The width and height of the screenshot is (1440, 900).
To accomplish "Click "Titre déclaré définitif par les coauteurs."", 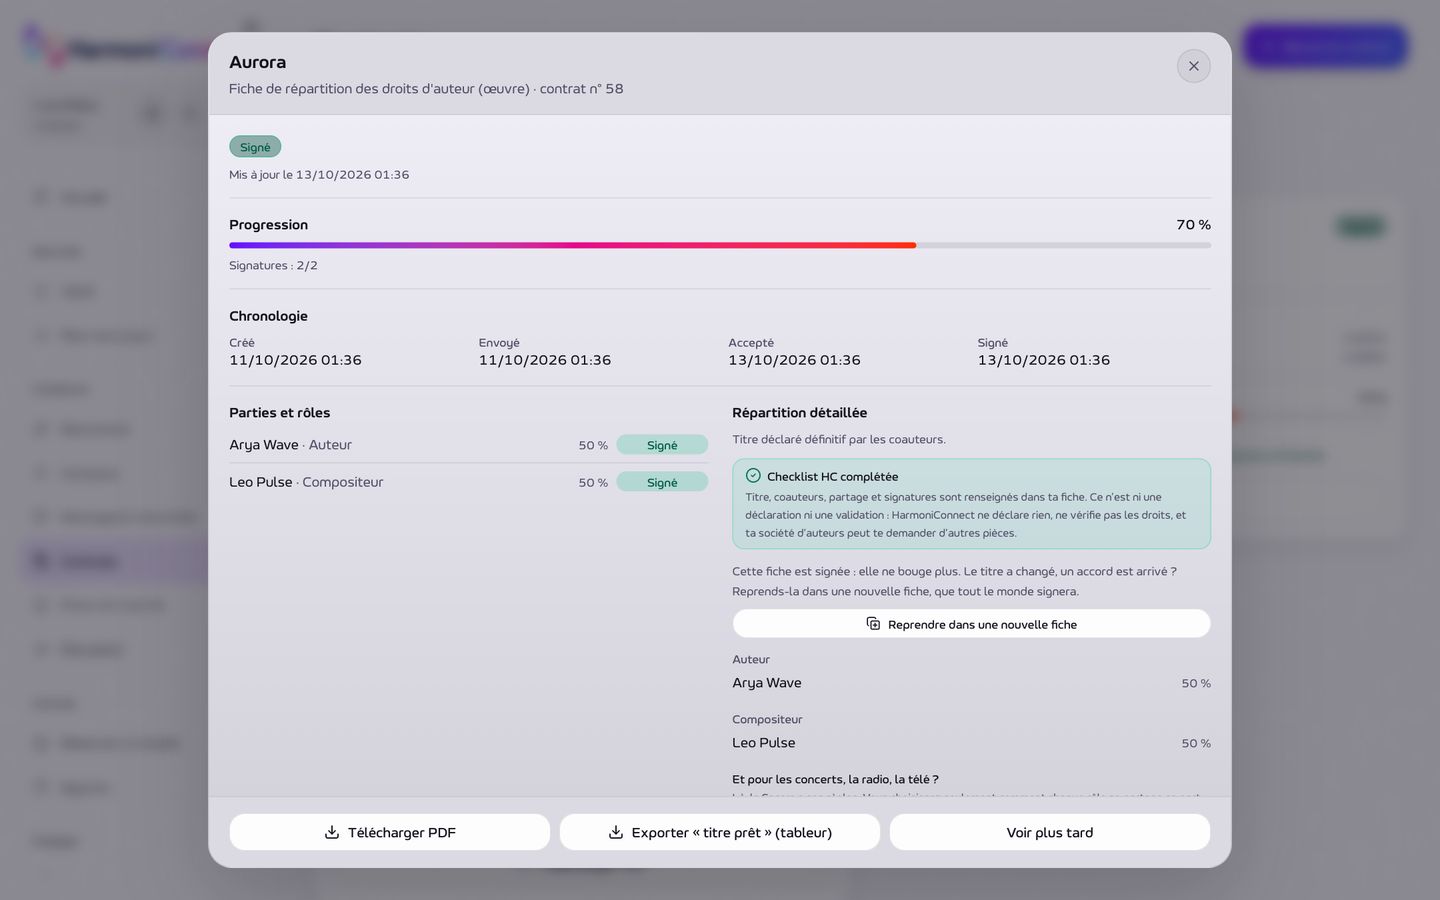I will [839, 440].
